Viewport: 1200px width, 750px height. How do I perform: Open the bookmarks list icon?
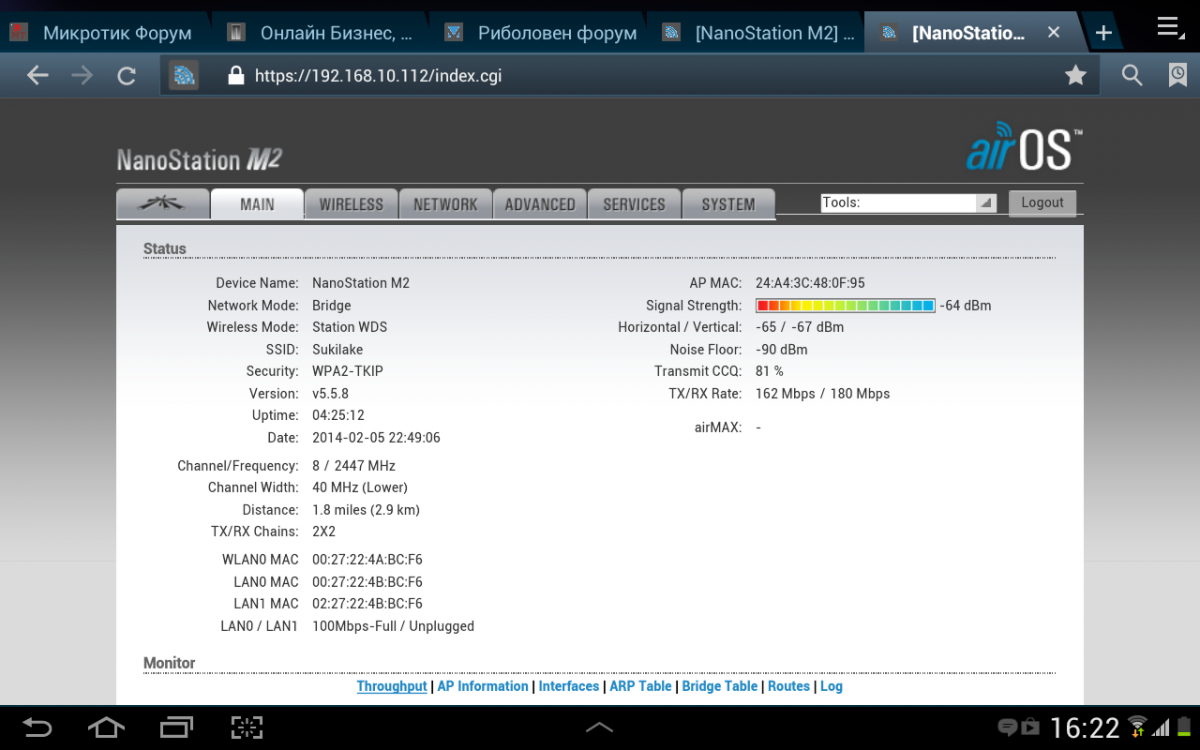point(1178,75)
